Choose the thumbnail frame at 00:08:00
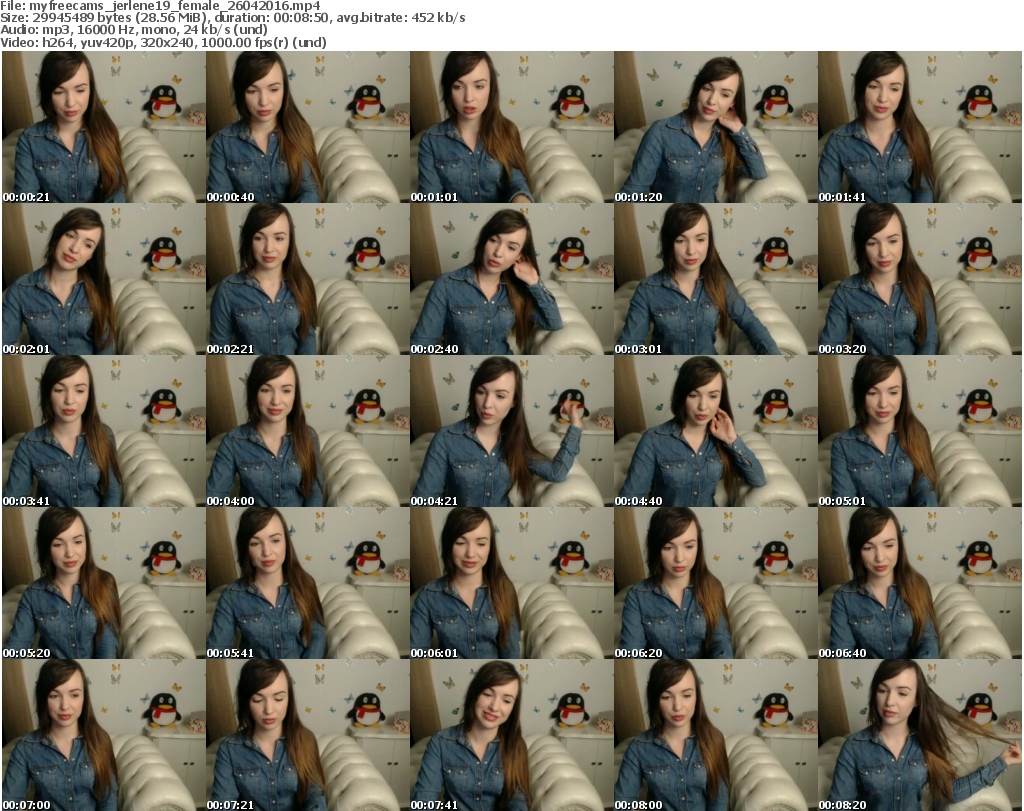This screenshot has height=811, width=1024. click(716, 735)
